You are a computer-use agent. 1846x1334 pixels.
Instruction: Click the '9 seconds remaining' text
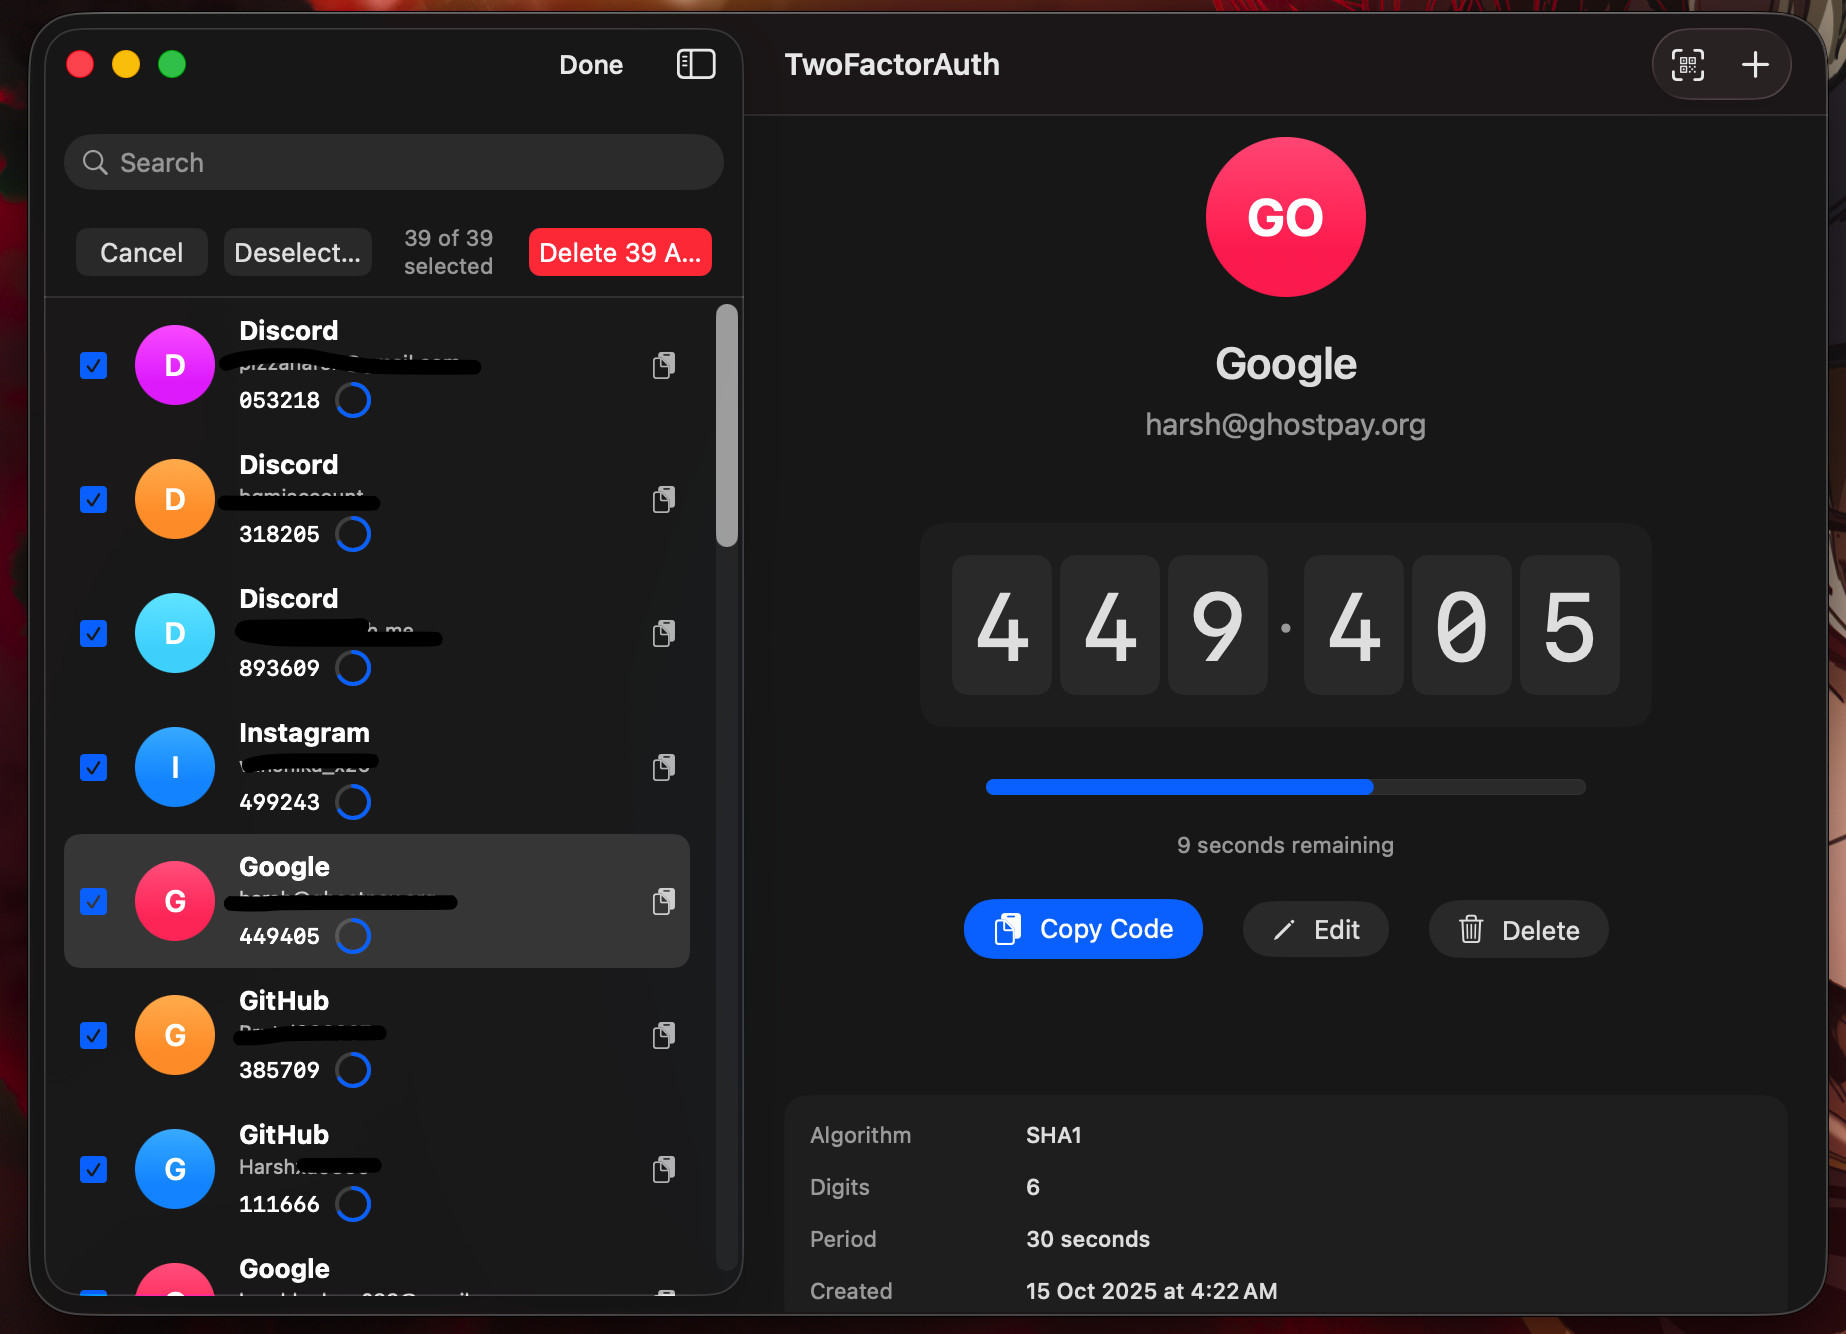pyautogui.click(x=1286, y=845)
